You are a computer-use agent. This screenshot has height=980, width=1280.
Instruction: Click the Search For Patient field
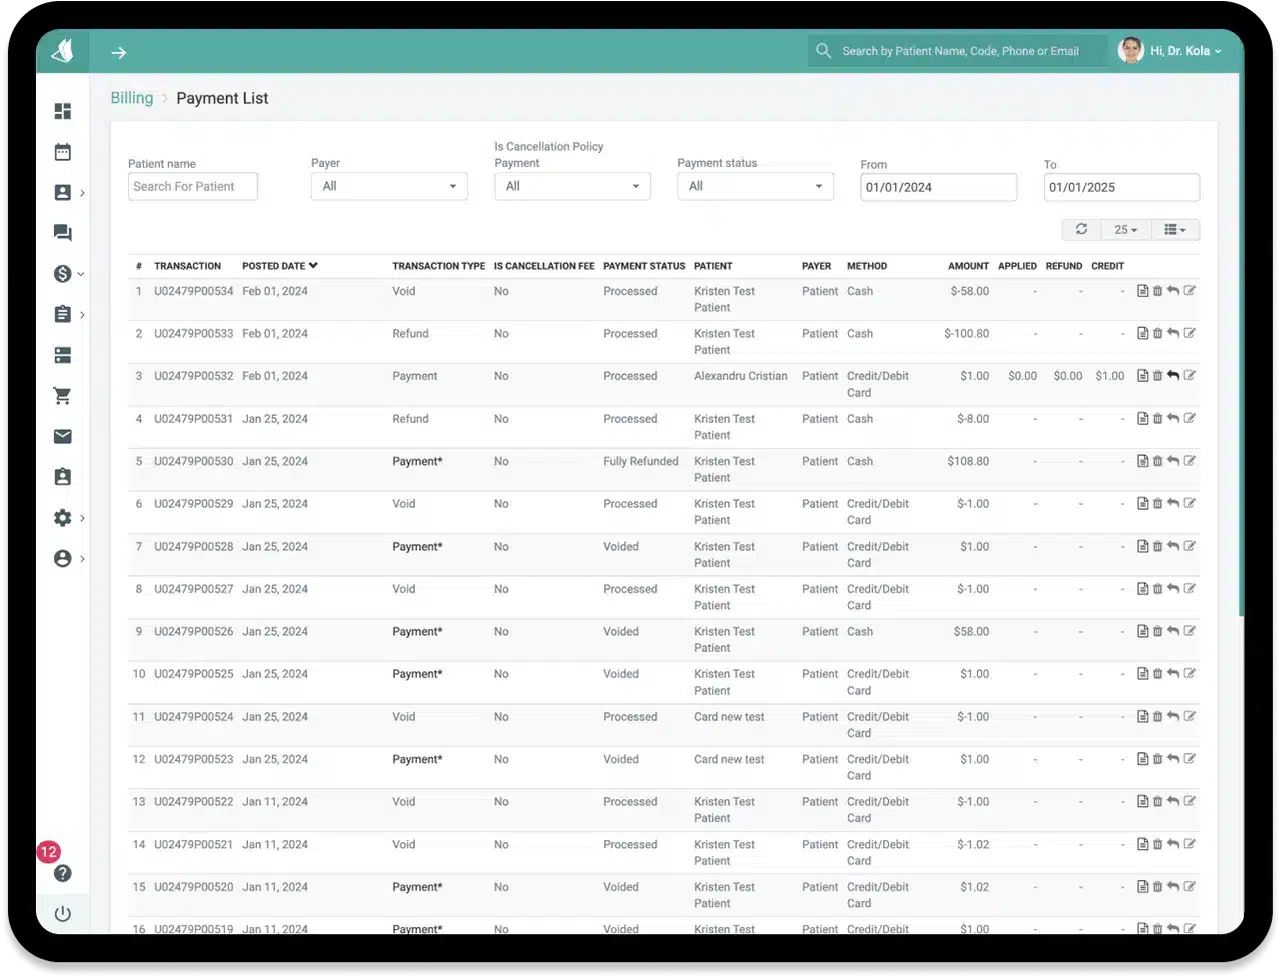pos(193,186)
